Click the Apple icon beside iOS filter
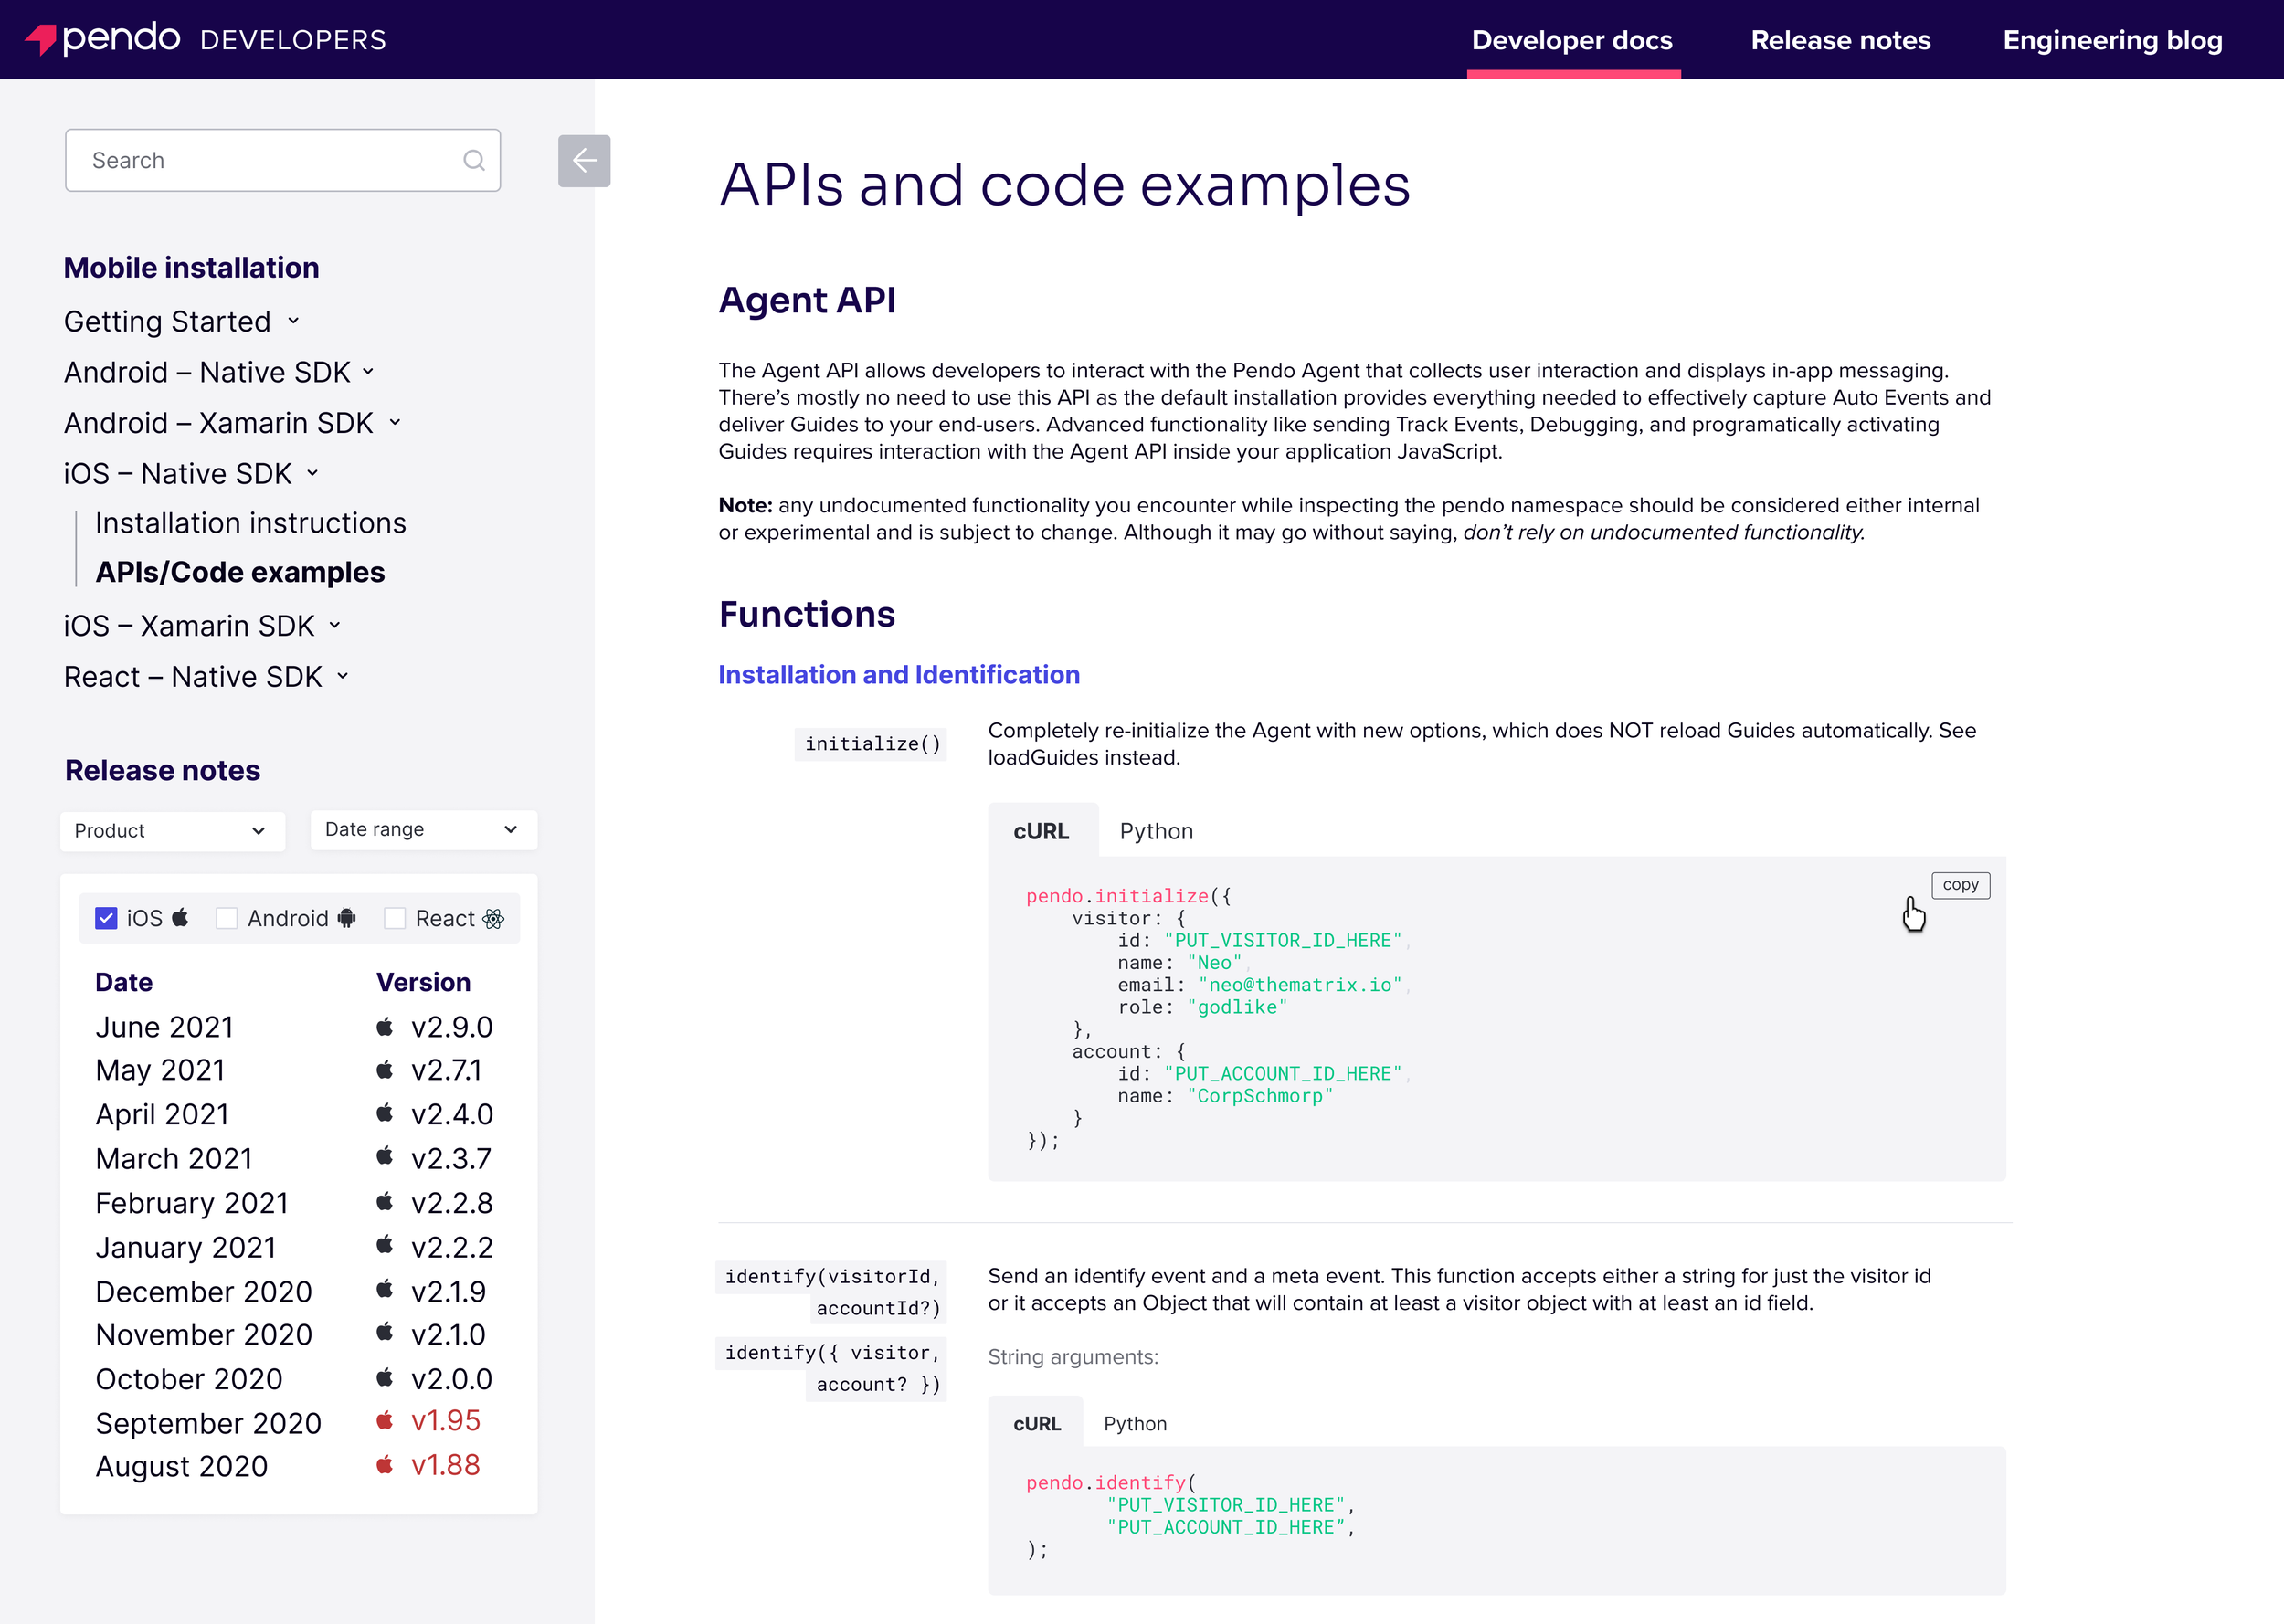The width and height of the screenshot is (2284, 1624). click(x=180, y=917)
